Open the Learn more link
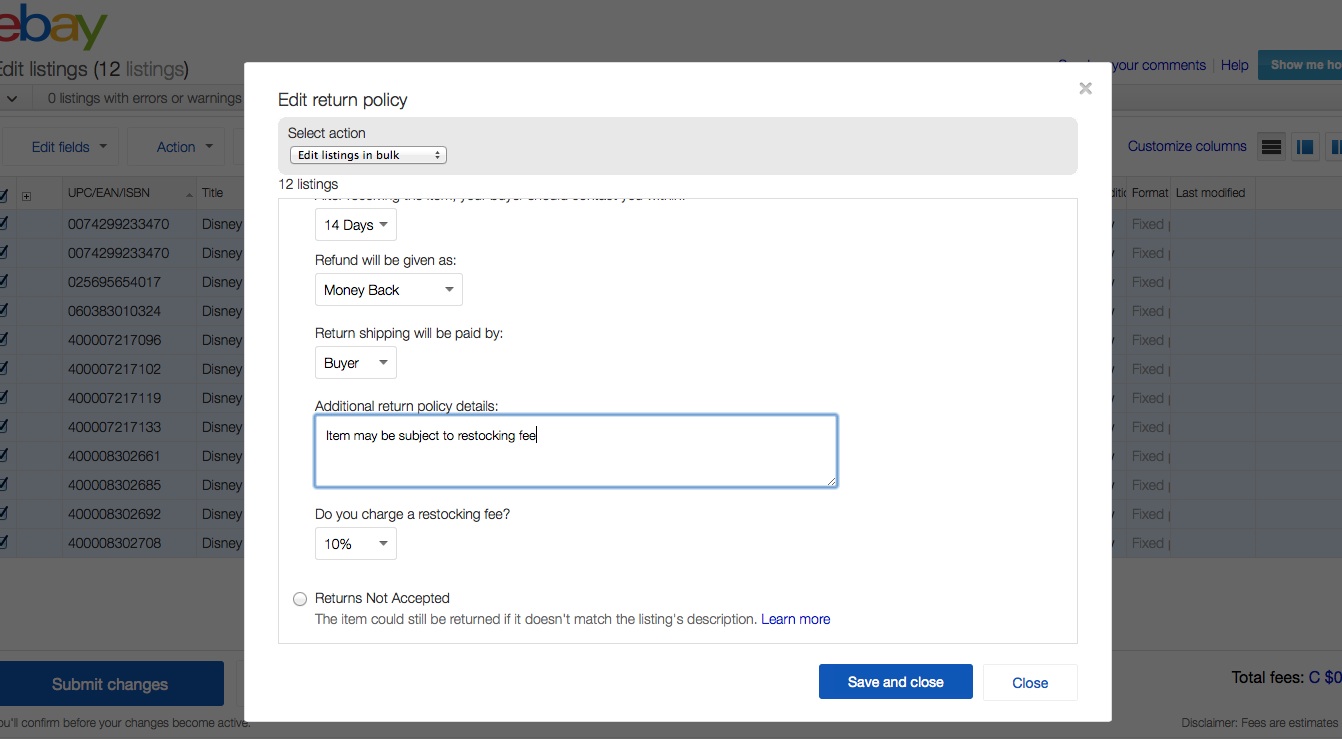 795,619
